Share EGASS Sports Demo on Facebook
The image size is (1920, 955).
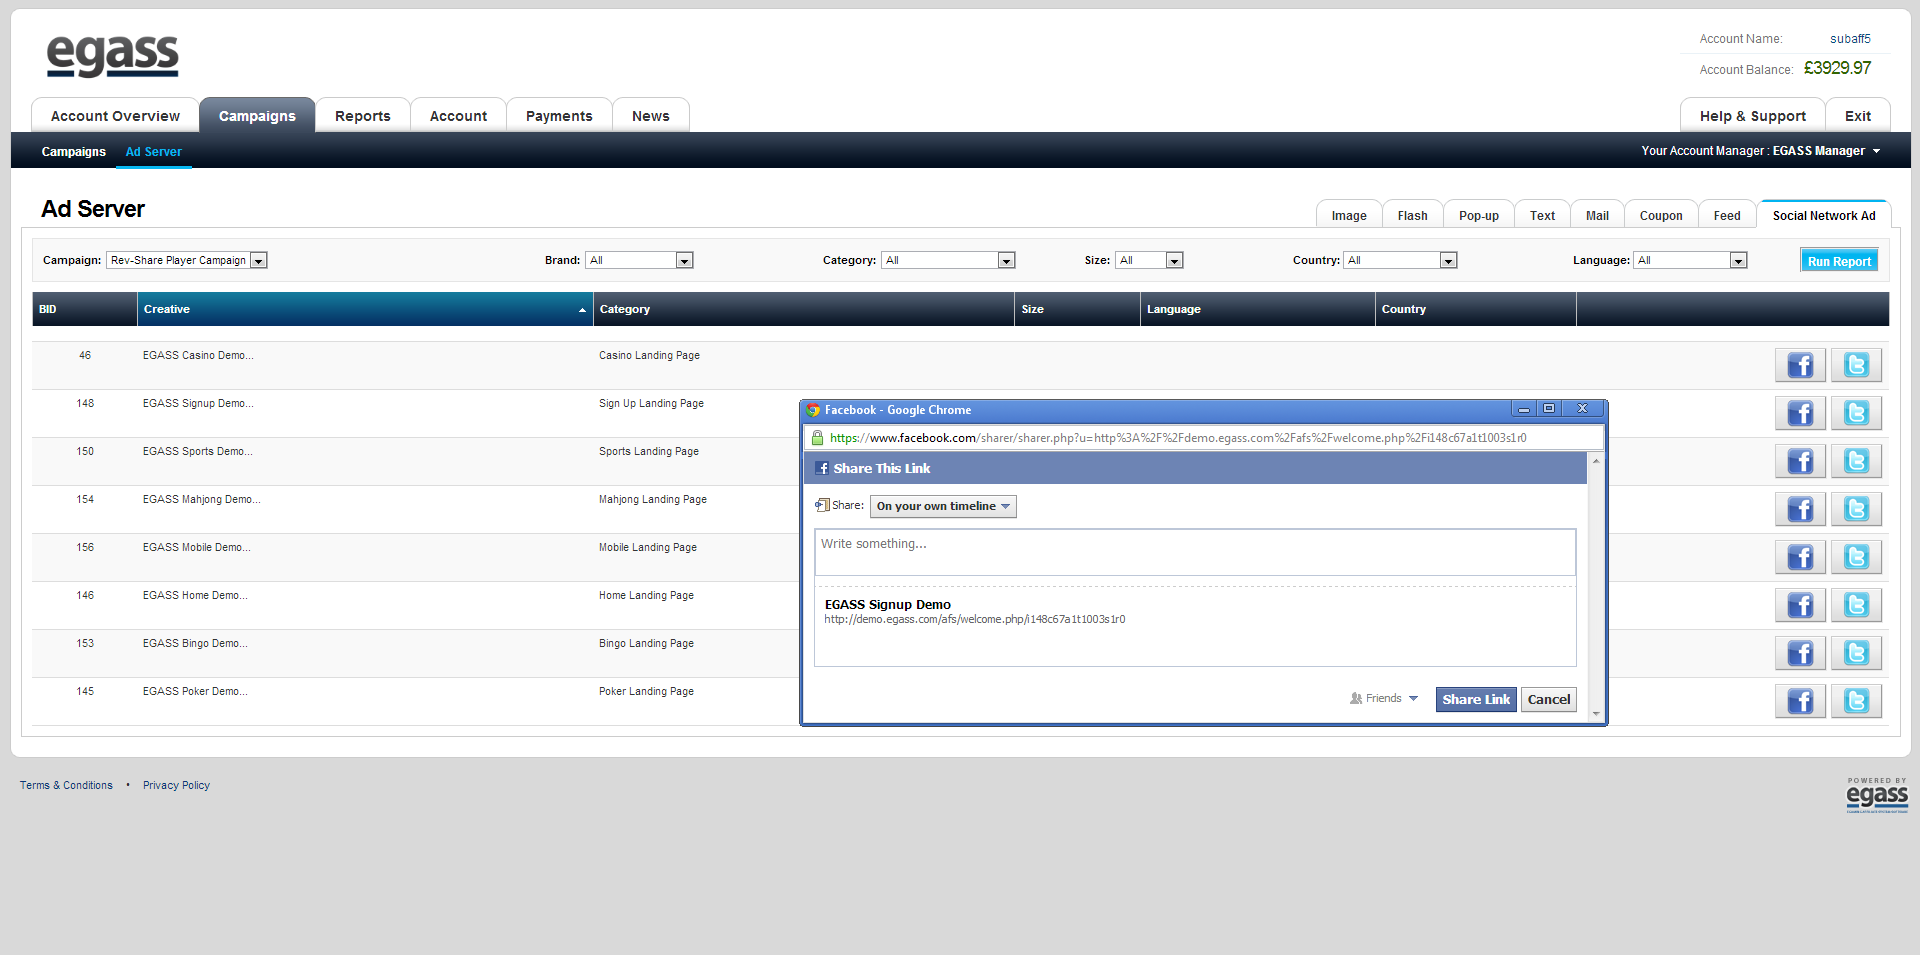click(1800, 461)
